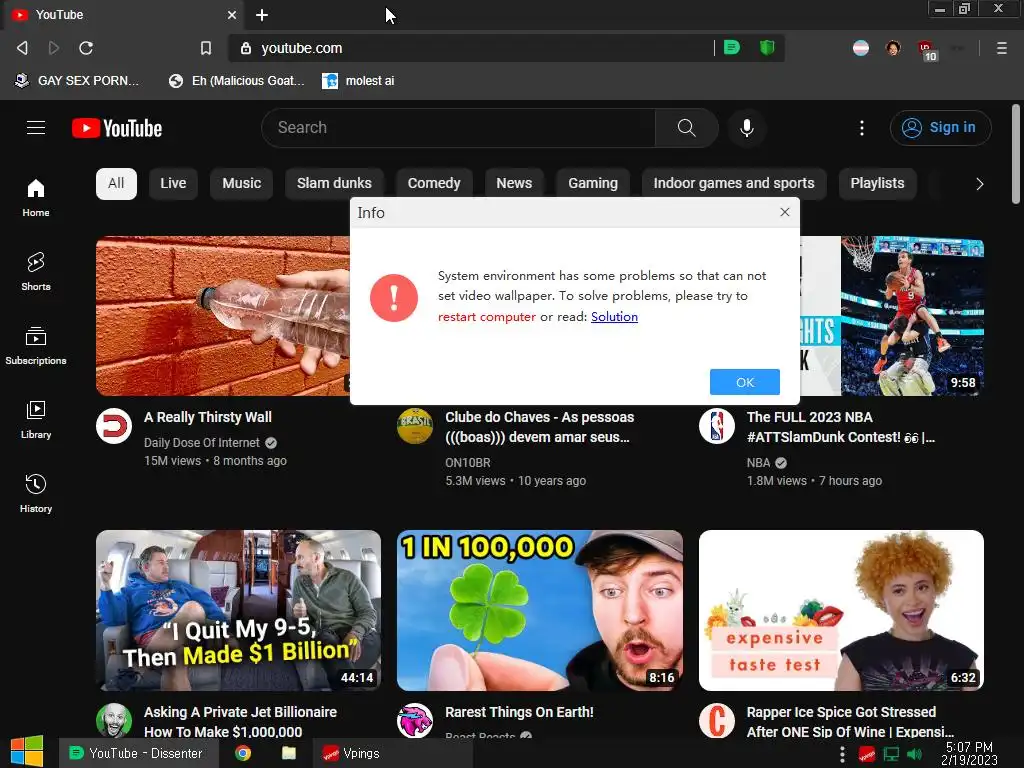Click the Sign in button

point(940,127)
